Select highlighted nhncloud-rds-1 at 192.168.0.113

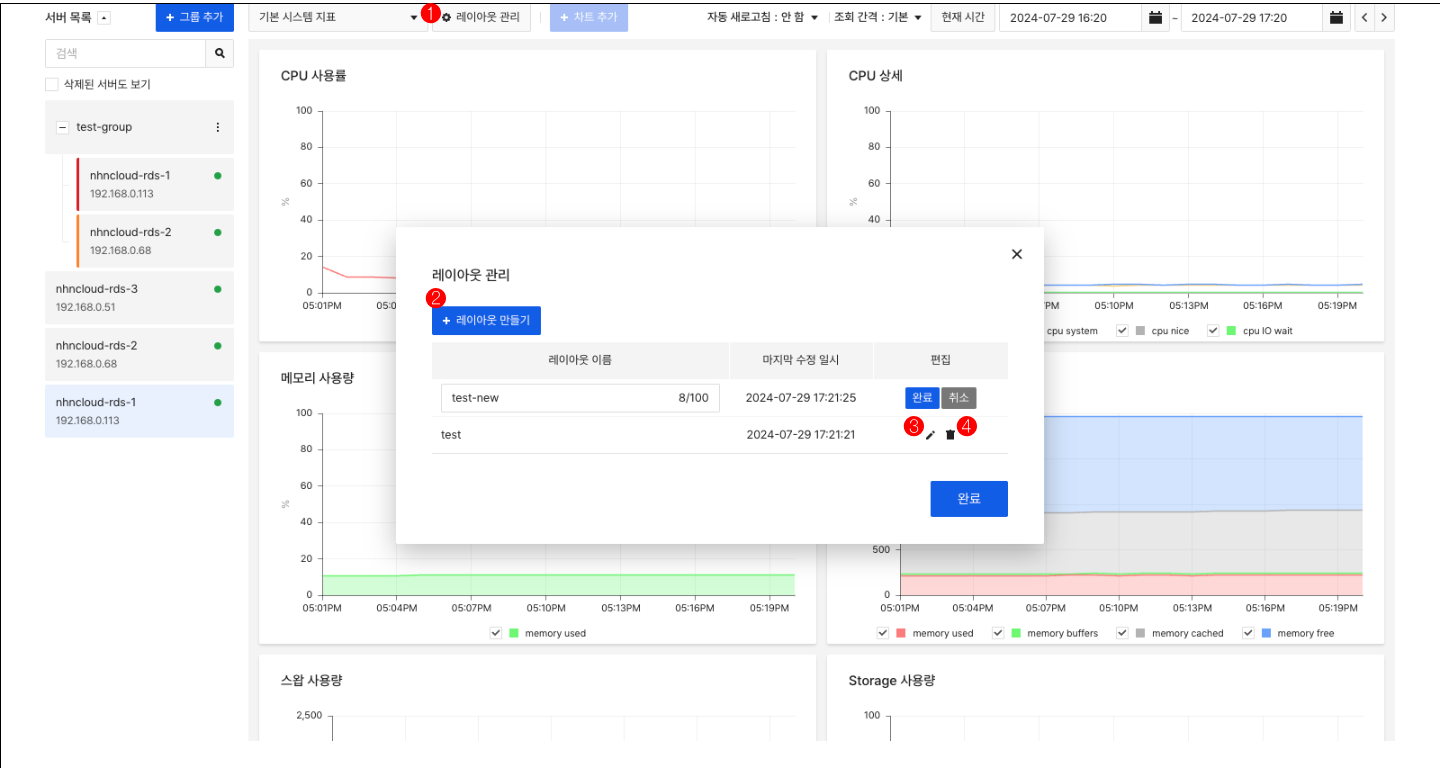coord(140,411)
